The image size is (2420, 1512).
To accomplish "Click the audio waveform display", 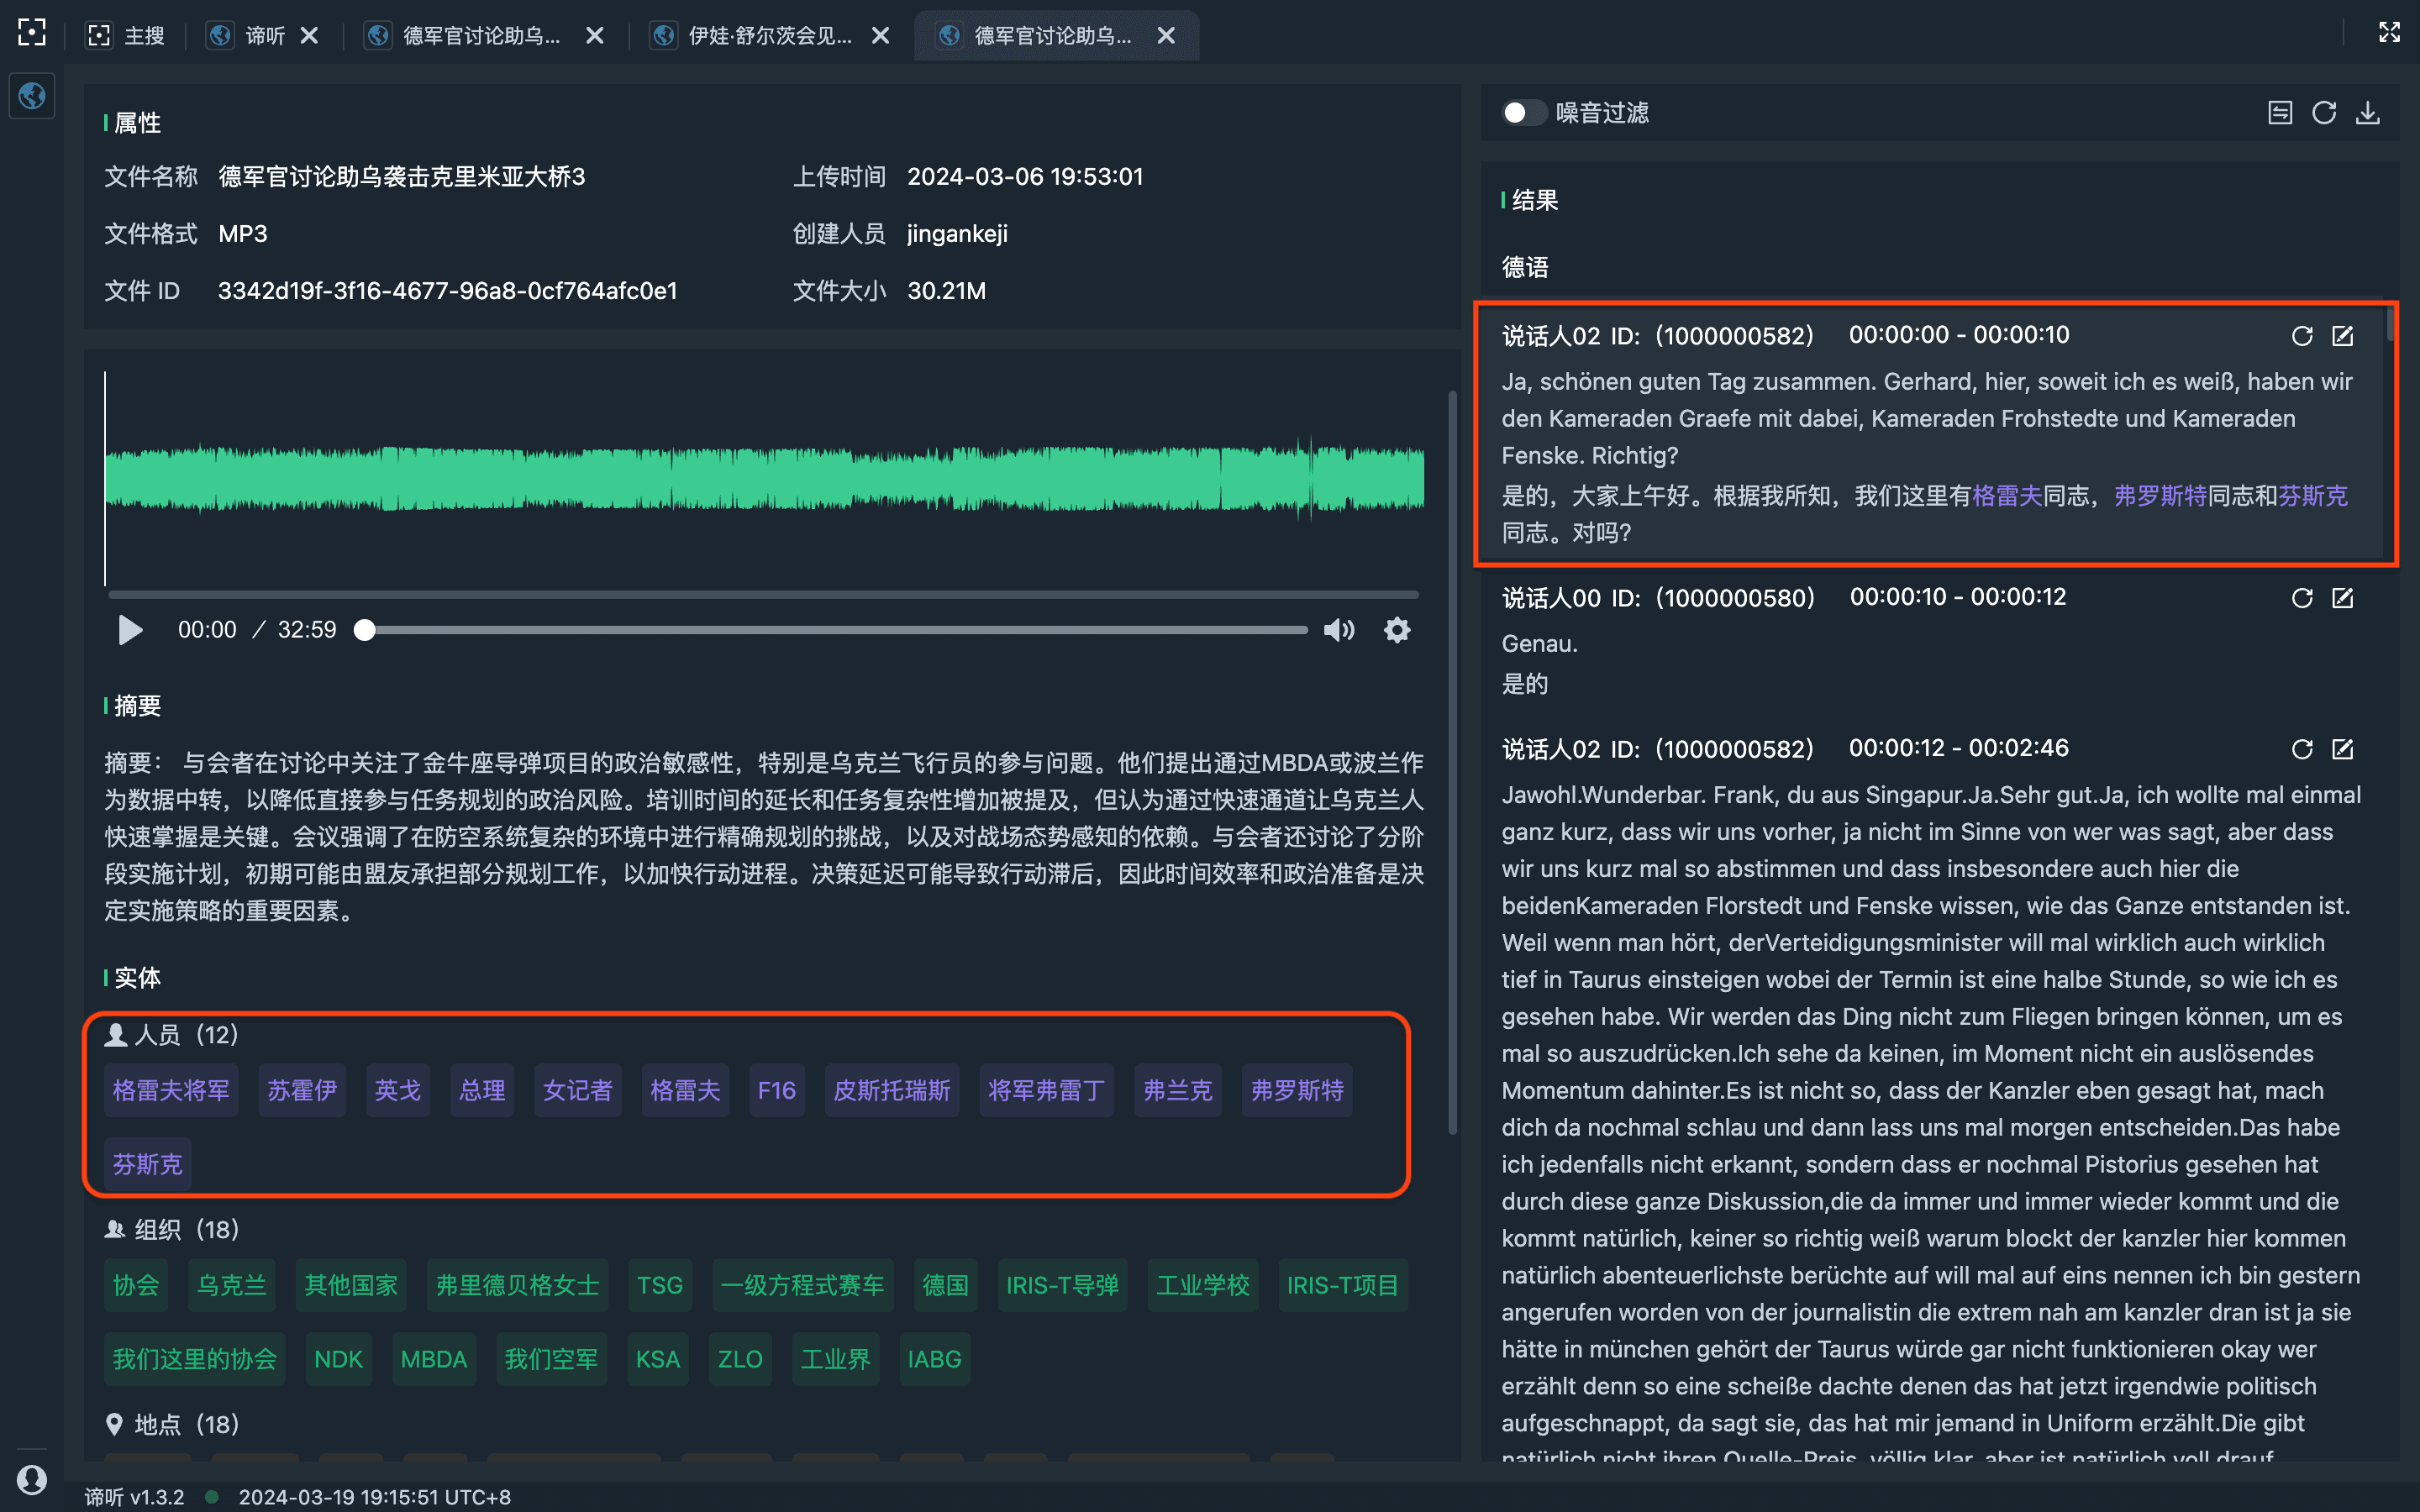I will (x=764, y=478).
